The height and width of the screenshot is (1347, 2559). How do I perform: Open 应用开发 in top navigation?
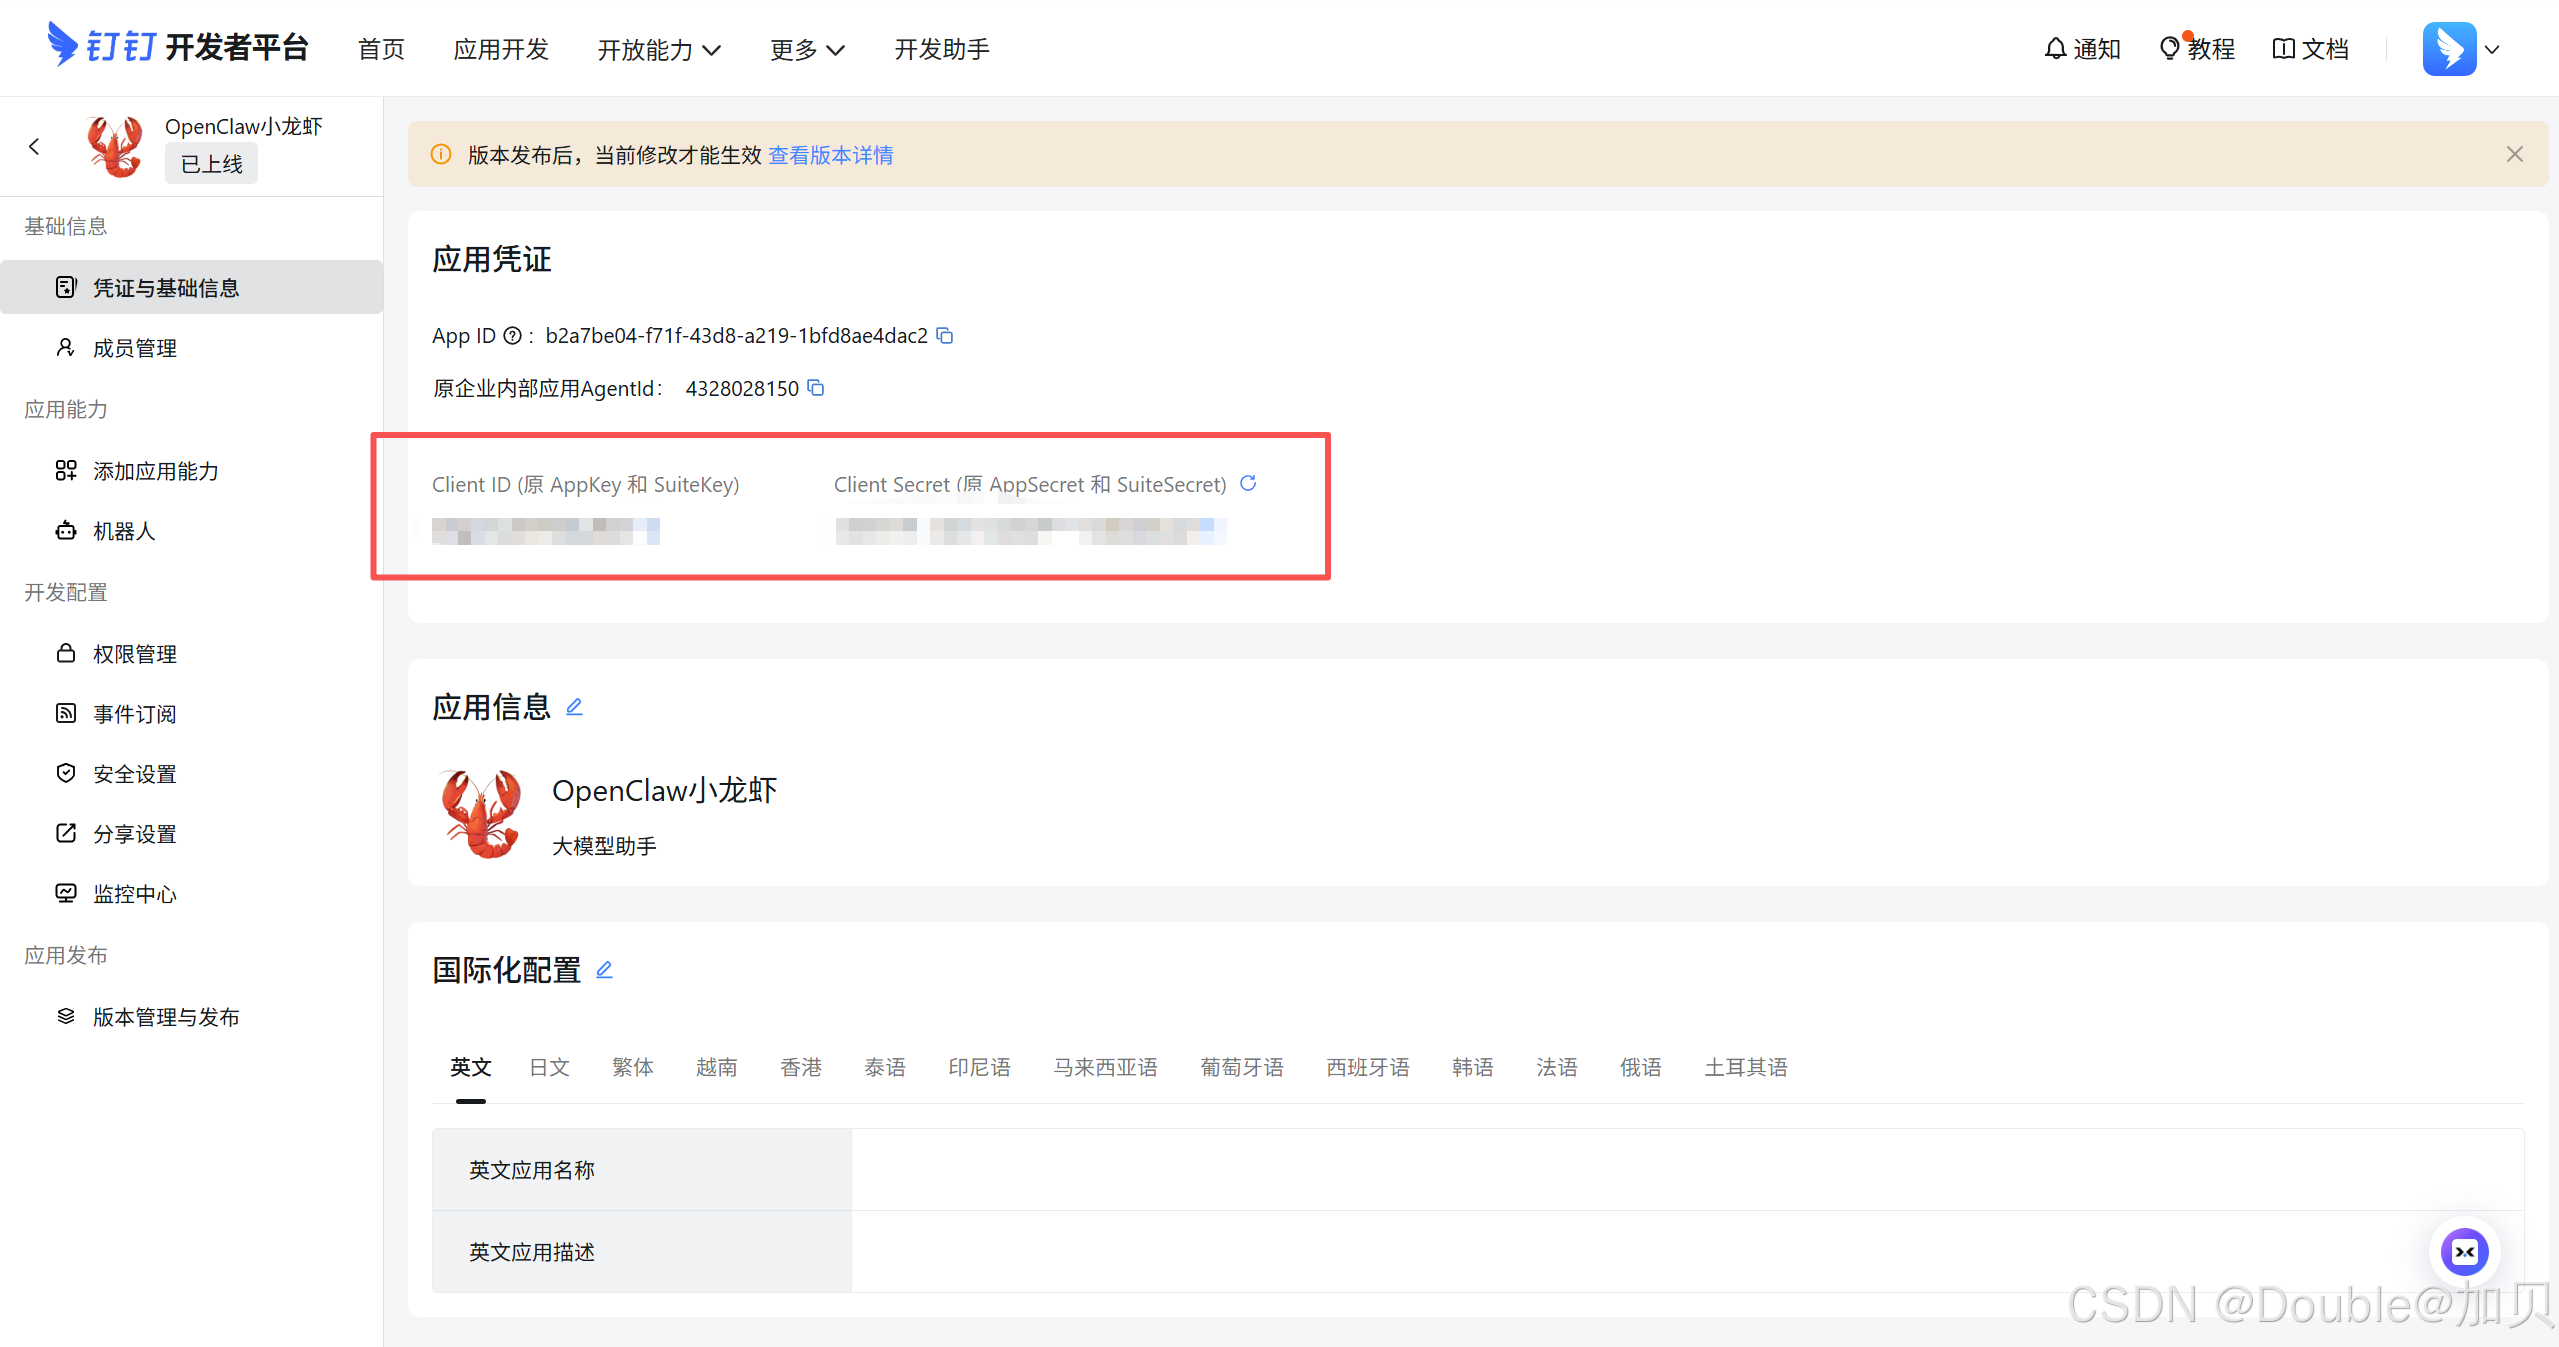click(501, 49)
